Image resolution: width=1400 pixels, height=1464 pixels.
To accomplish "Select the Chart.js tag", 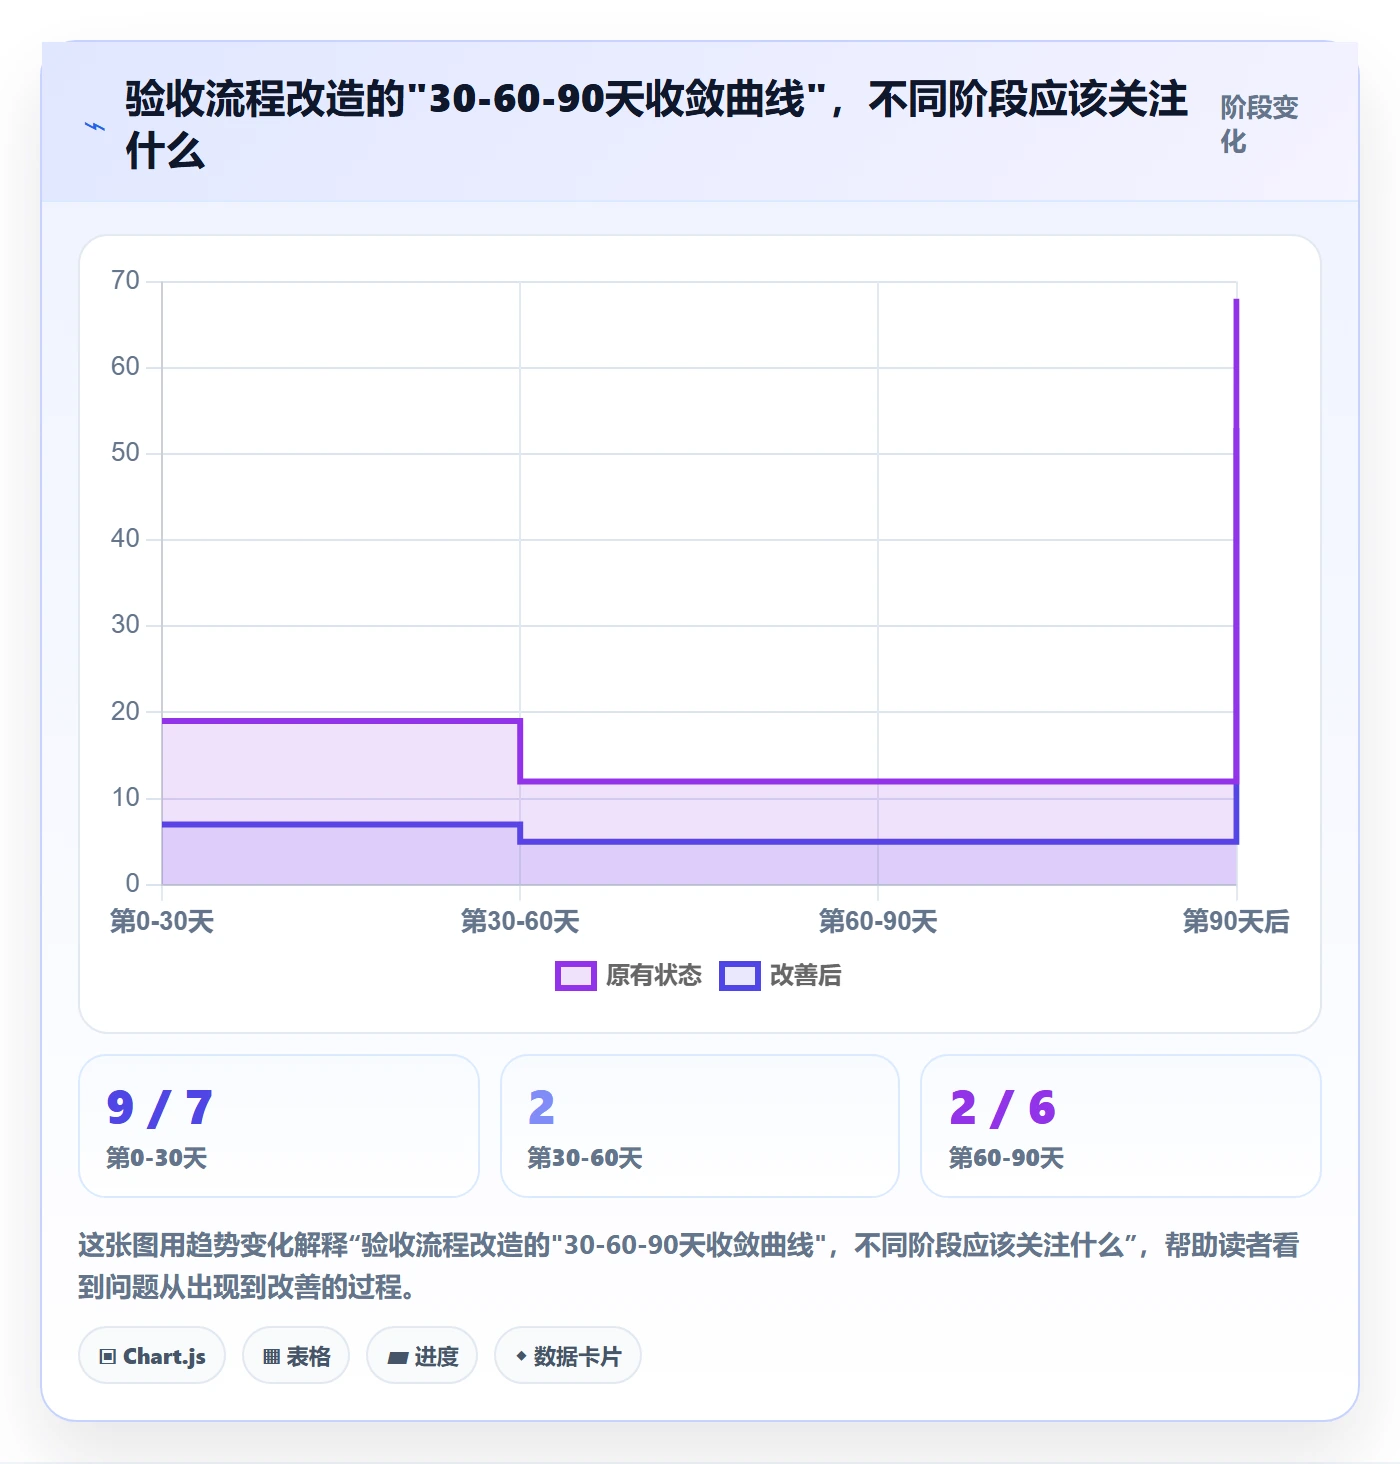I will click(x=152, y=1356).
